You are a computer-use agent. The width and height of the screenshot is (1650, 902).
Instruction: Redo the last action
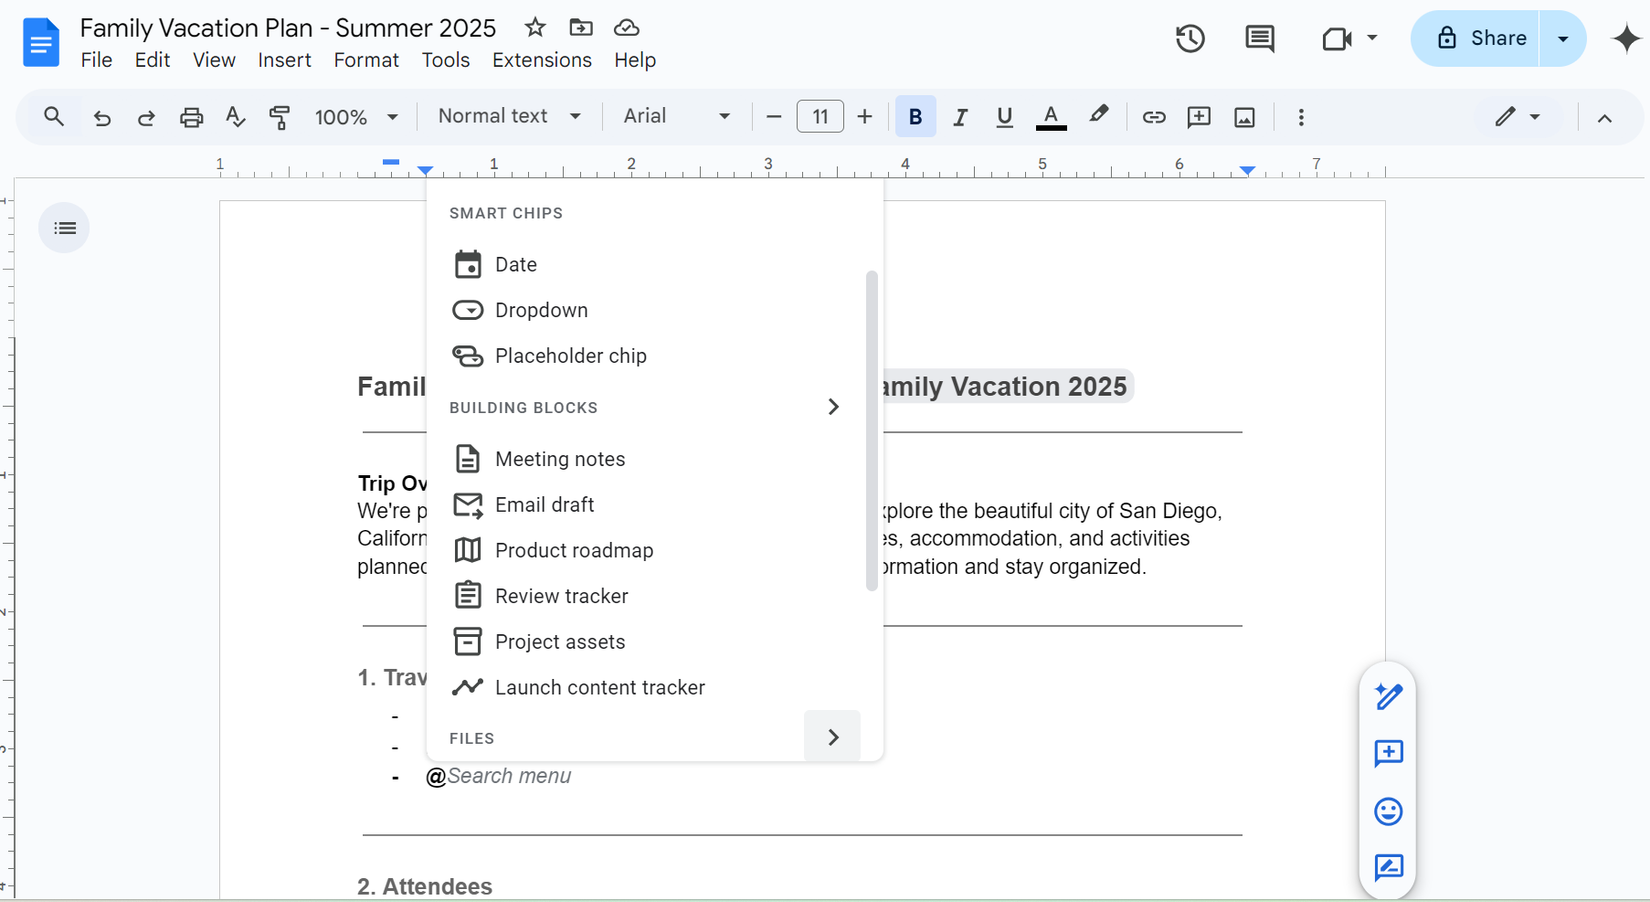point(146,117)
